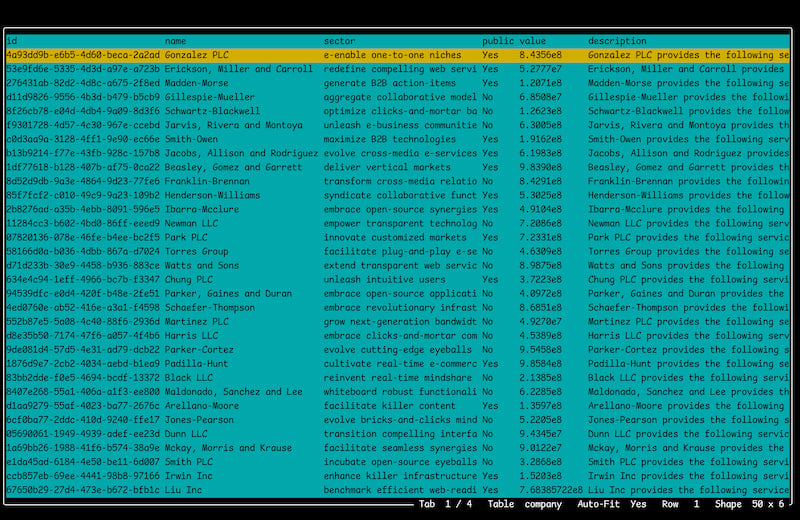Click the Maldonado, Sanchez and Lee name cell
Viewport: 800px width, 520px height.
[234, 391]
